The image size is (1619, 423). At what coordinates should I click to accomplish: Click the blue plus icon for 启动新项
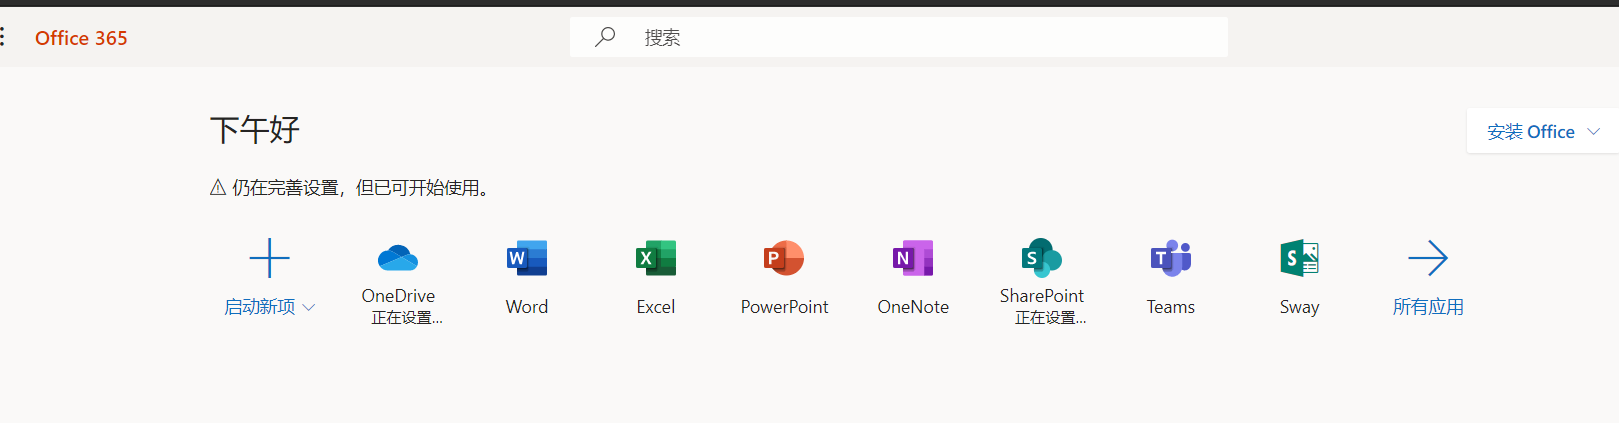[x=269, y=258]
